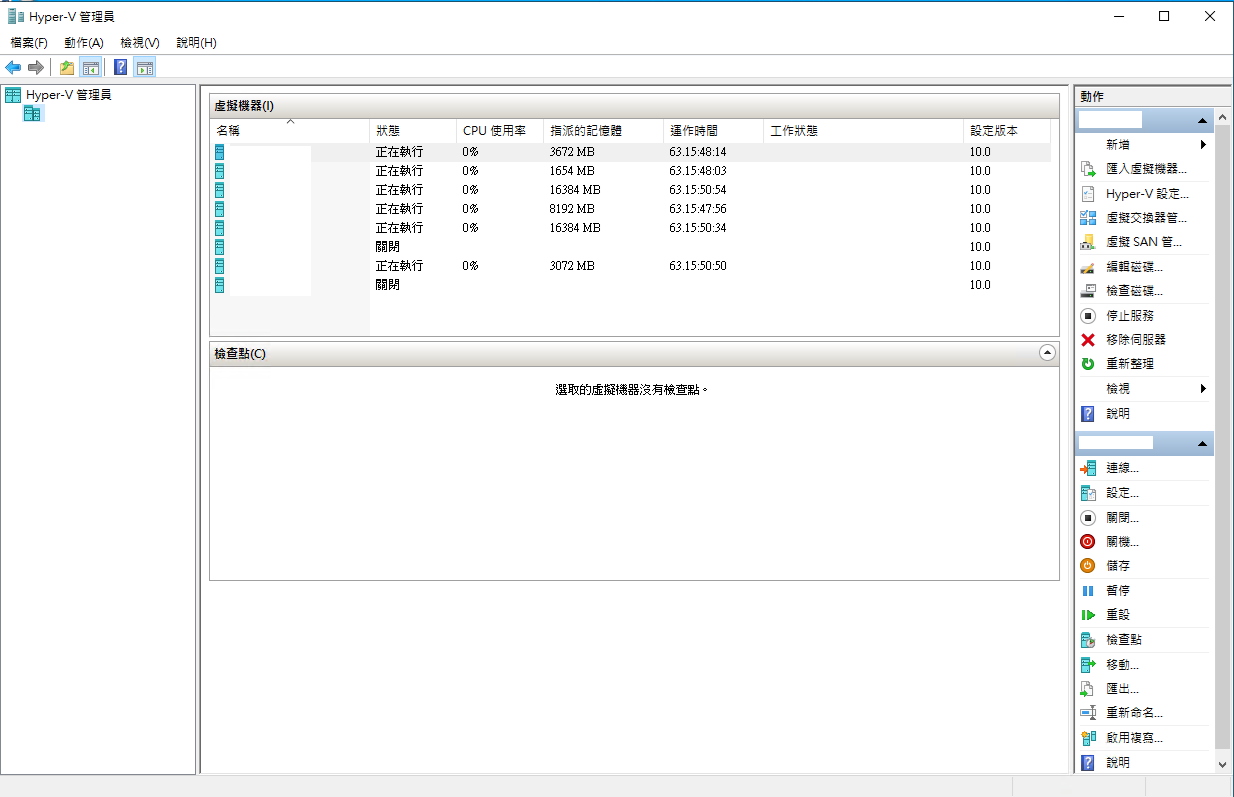Select the row with uptime 63.15:50:34
The width and height of the screenshot is (1234, 797).
(631, 228)
